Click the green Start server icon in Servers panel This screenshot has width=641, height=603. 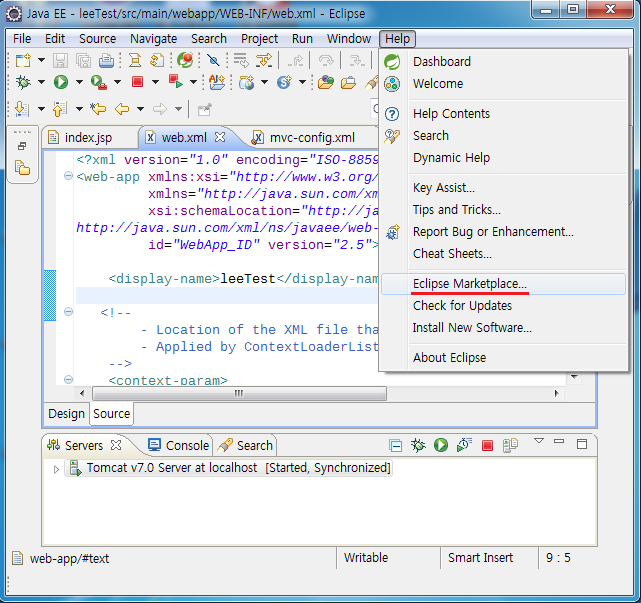[x=441, y=445]
